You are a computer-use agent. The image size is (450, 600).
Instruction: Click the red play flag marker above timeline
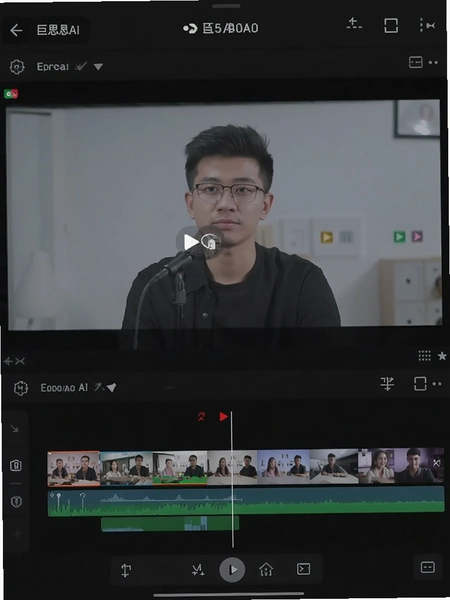point(223,417)
